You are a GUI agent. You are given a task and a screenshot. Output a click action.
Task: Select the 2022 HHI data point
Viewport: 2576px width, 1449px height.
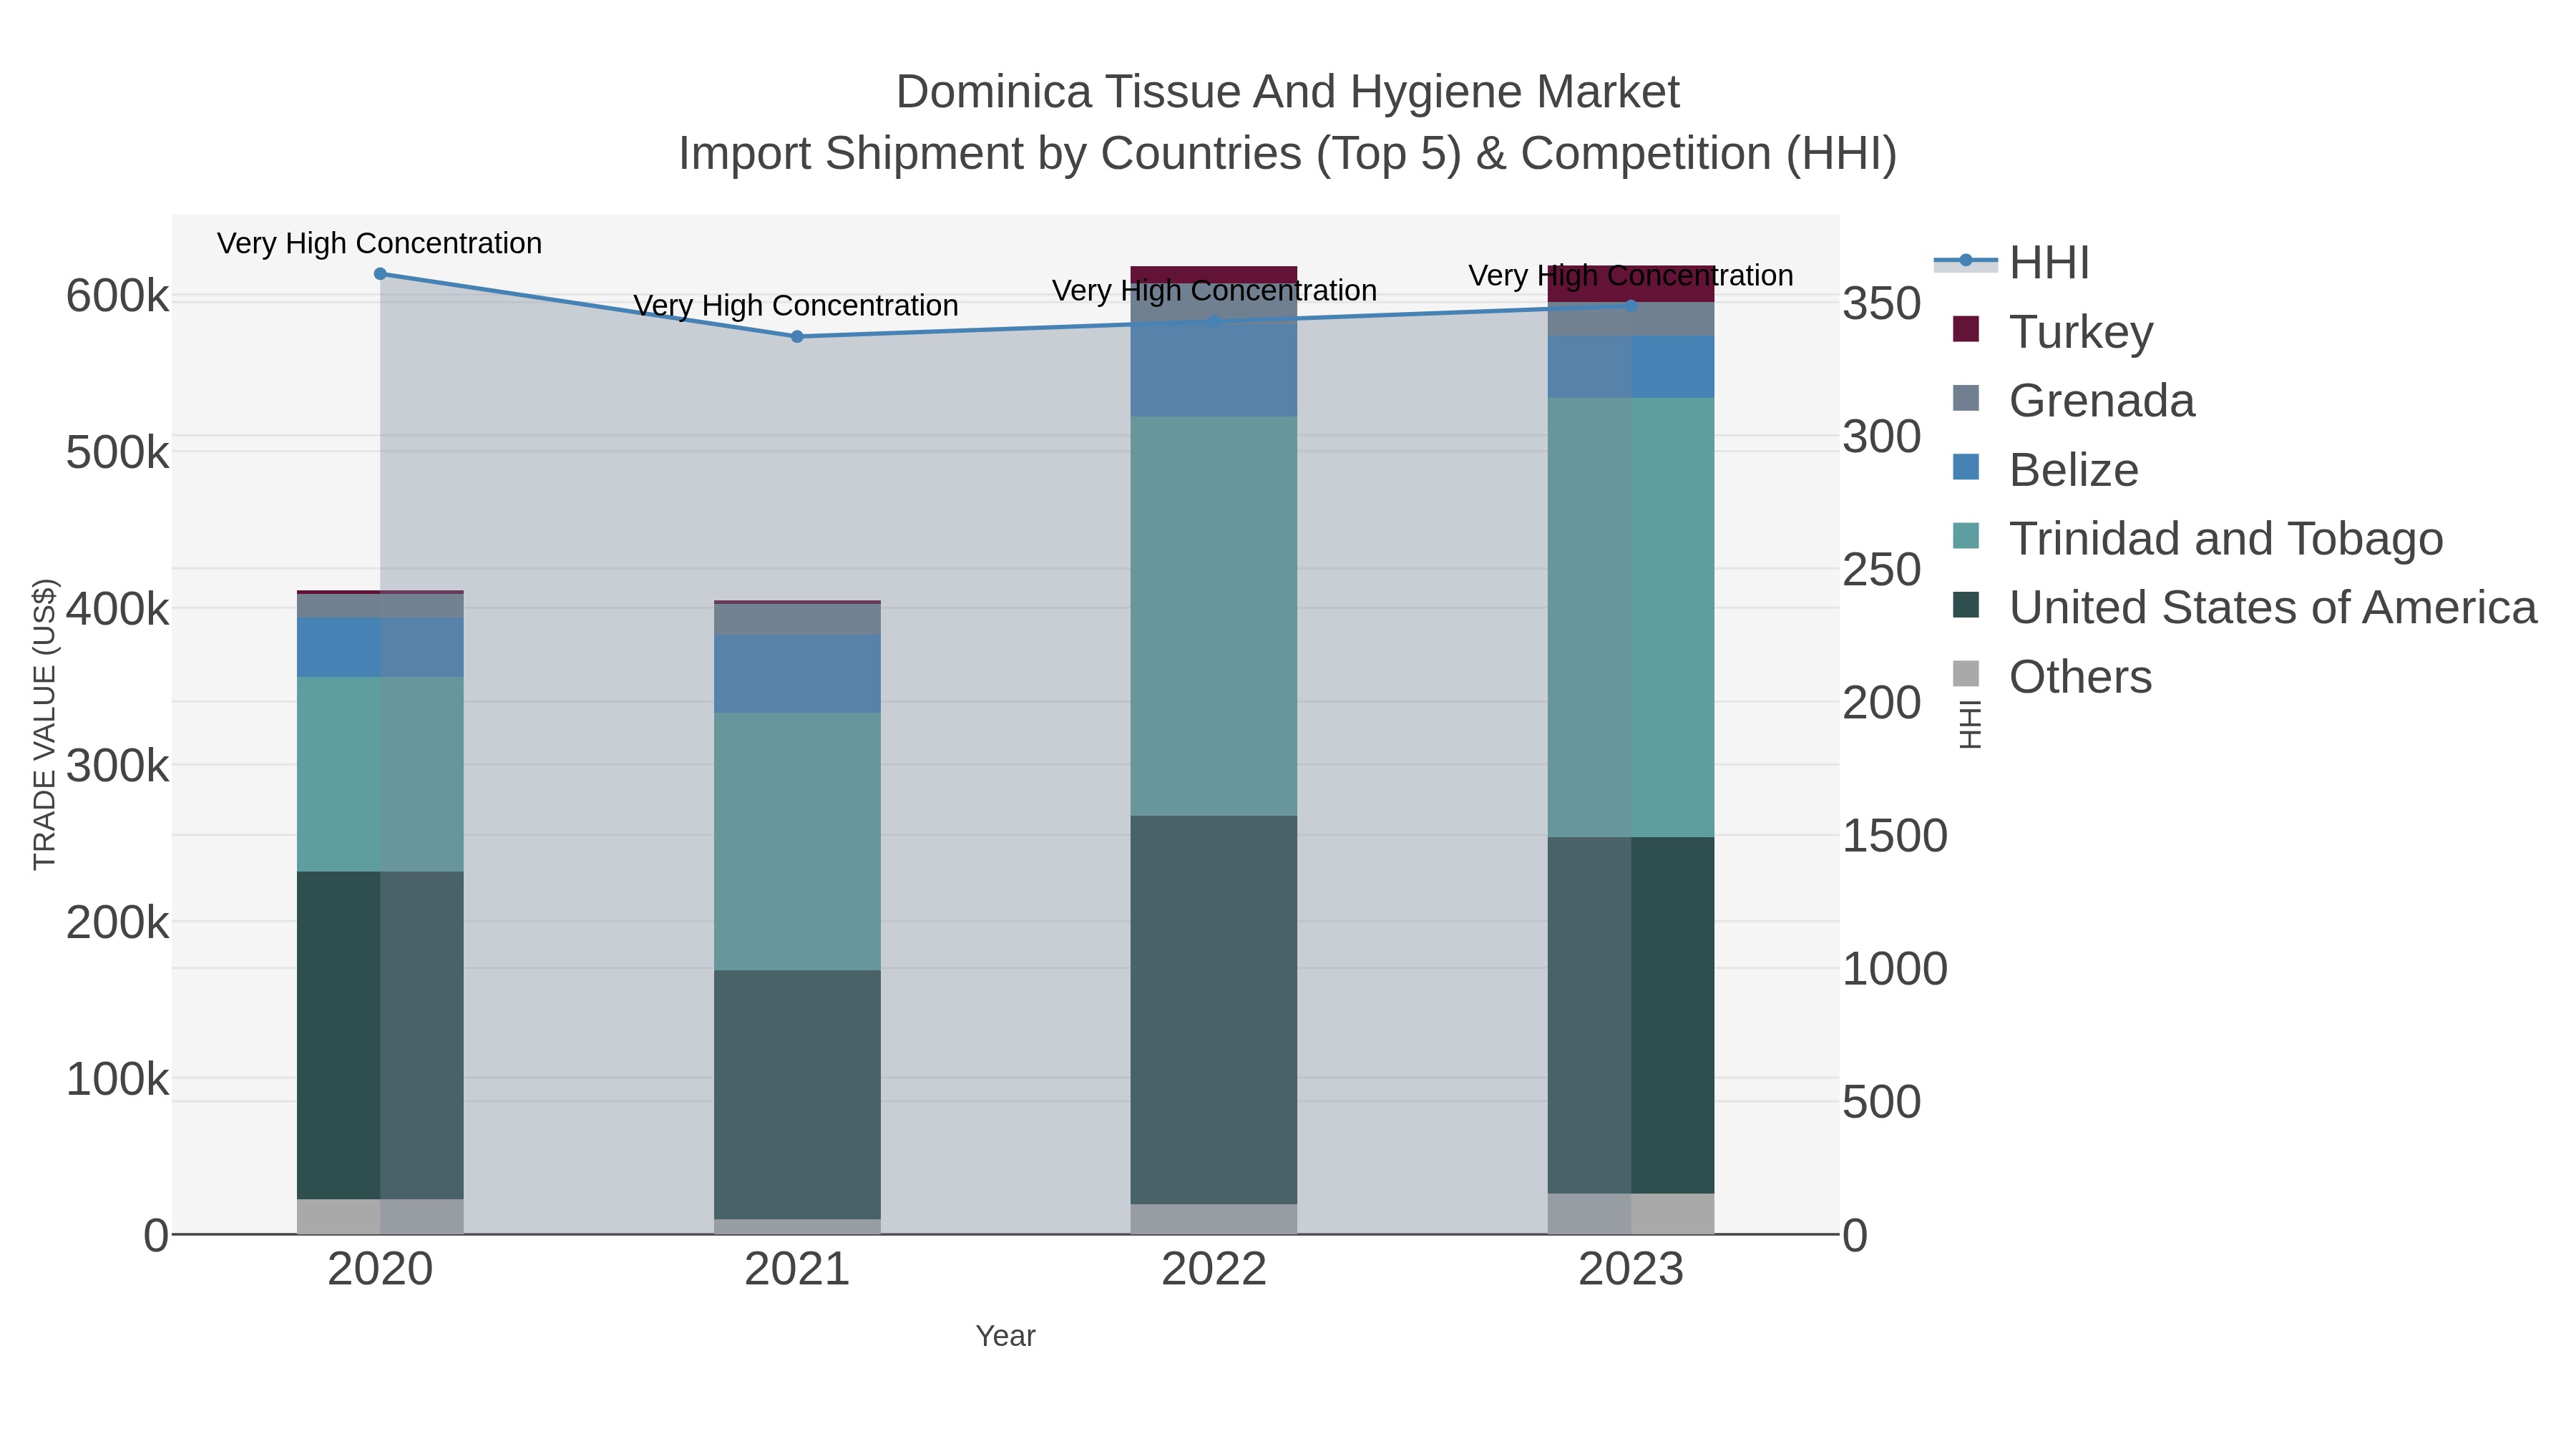click(x=1214, y=321)
